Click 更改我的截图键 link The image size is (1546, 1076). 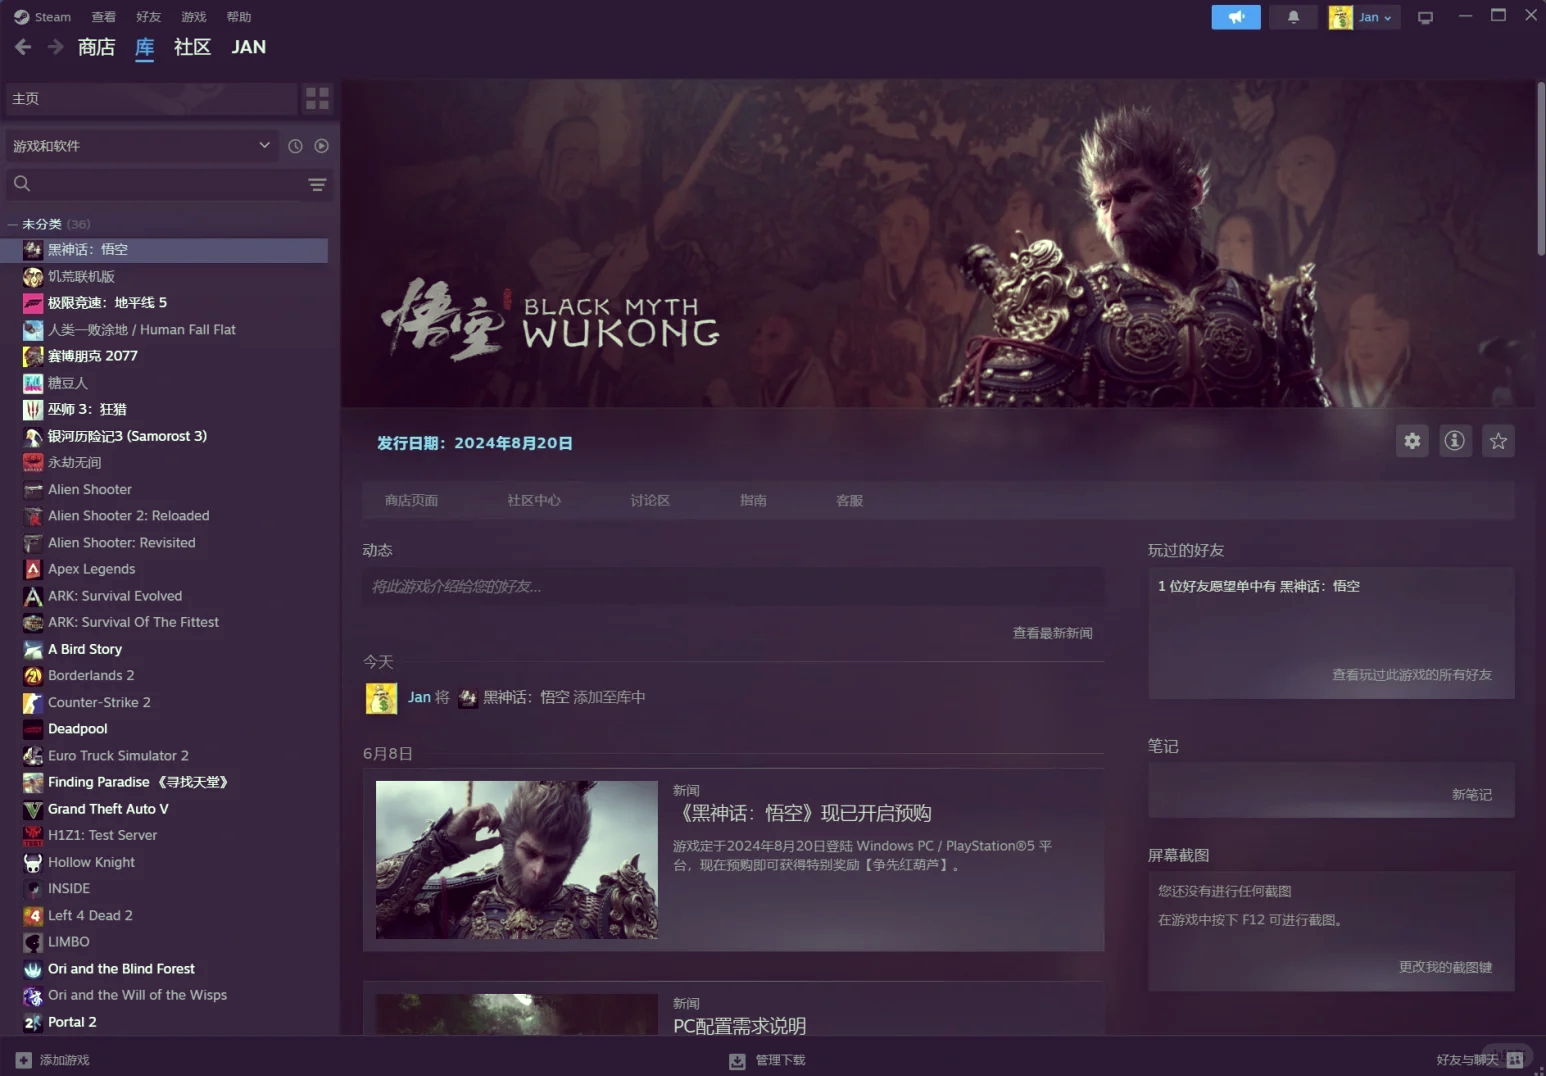(1445, 967)
